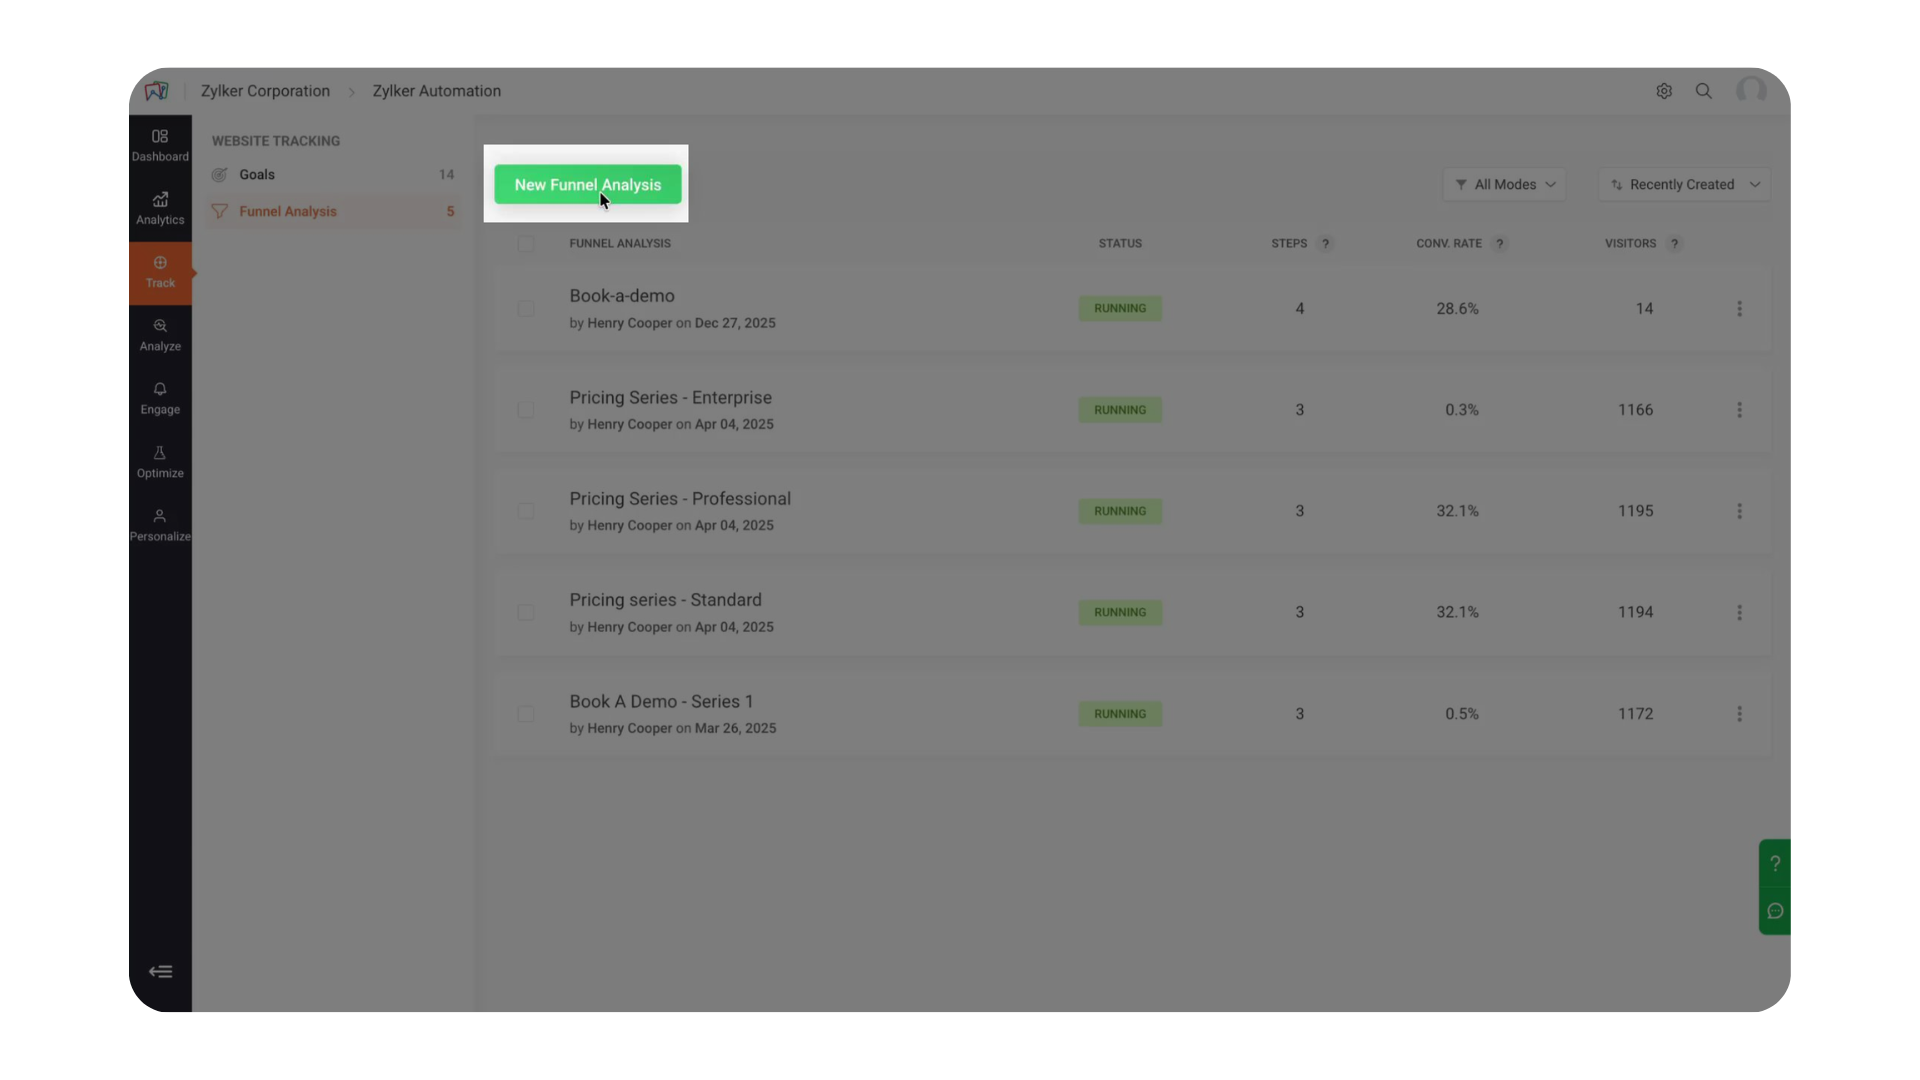The height and width of the screenshot is (1080, 1920).
Task: Select Goals in Website Tracking menu
Action: [x=257, y=175]
